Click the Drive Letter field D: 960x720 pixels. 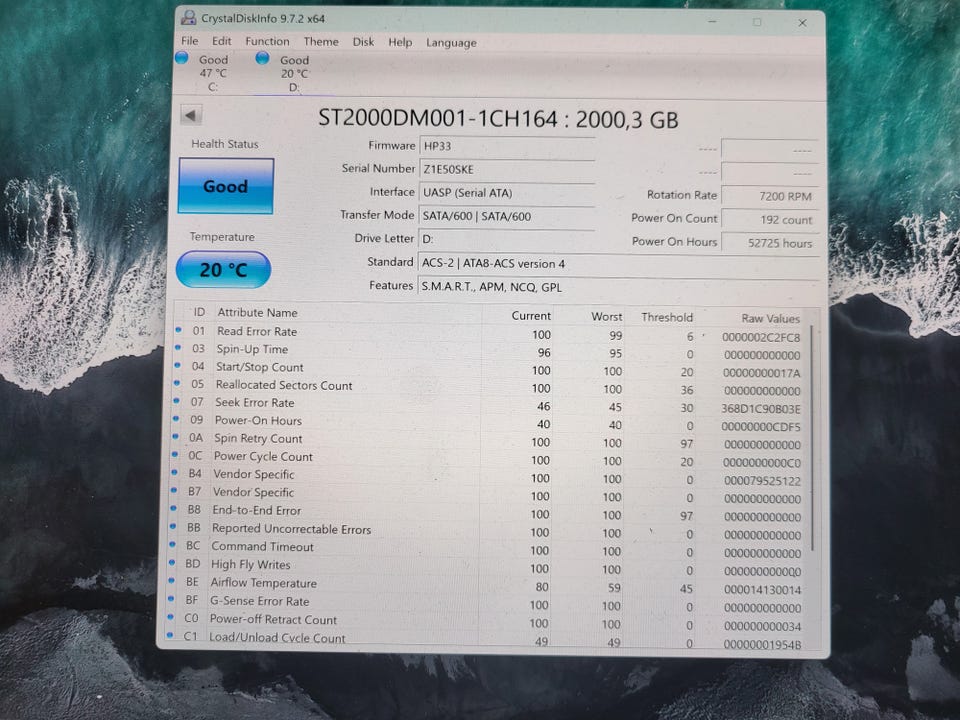pyautogui.click(x=506, y=239)
